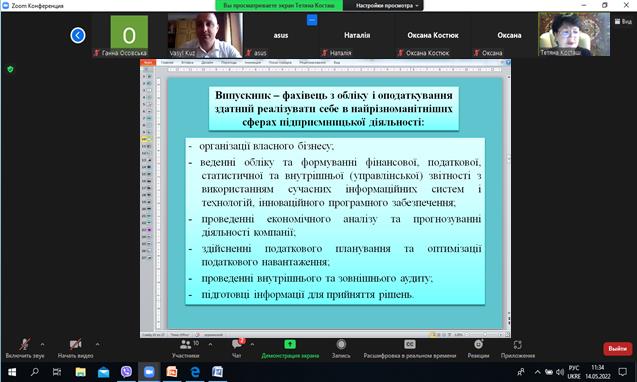Open the Участники participants panel
The height and width of the screenshot is (382, 637).
pos(186,348)
